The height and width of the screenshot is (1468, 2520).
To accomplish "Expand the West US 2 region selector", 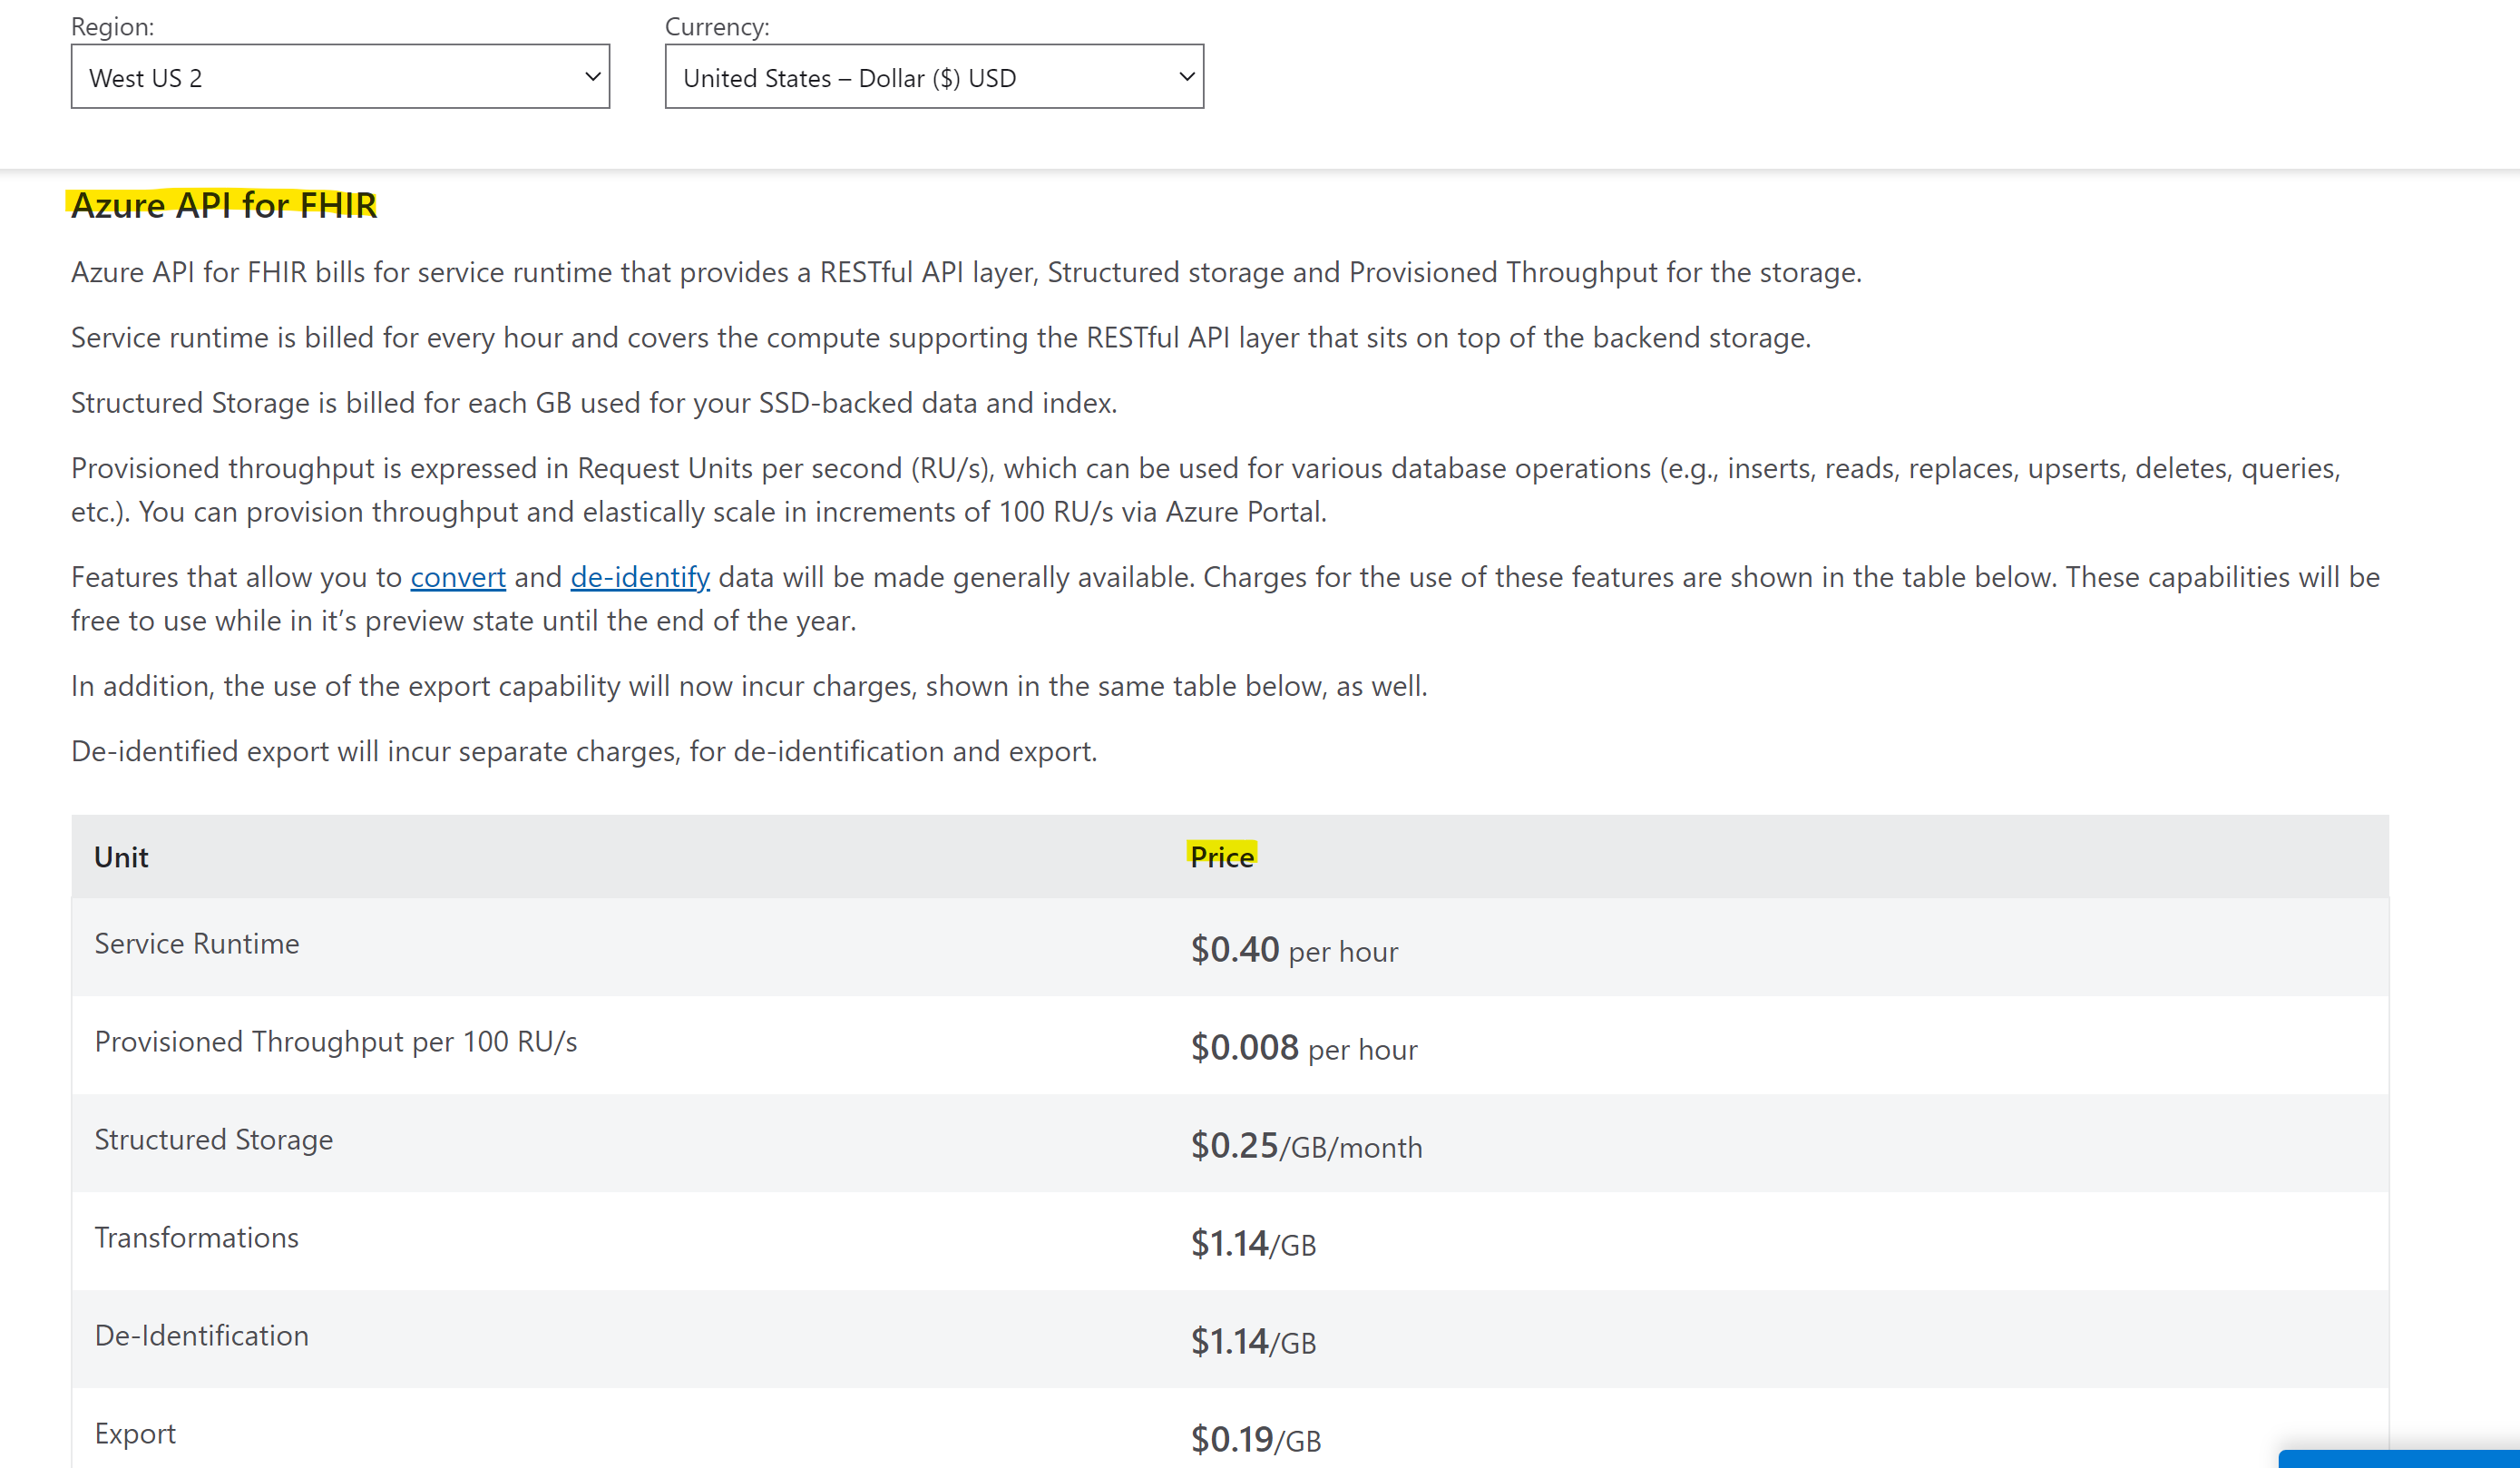I will click(x=340, y=76).
